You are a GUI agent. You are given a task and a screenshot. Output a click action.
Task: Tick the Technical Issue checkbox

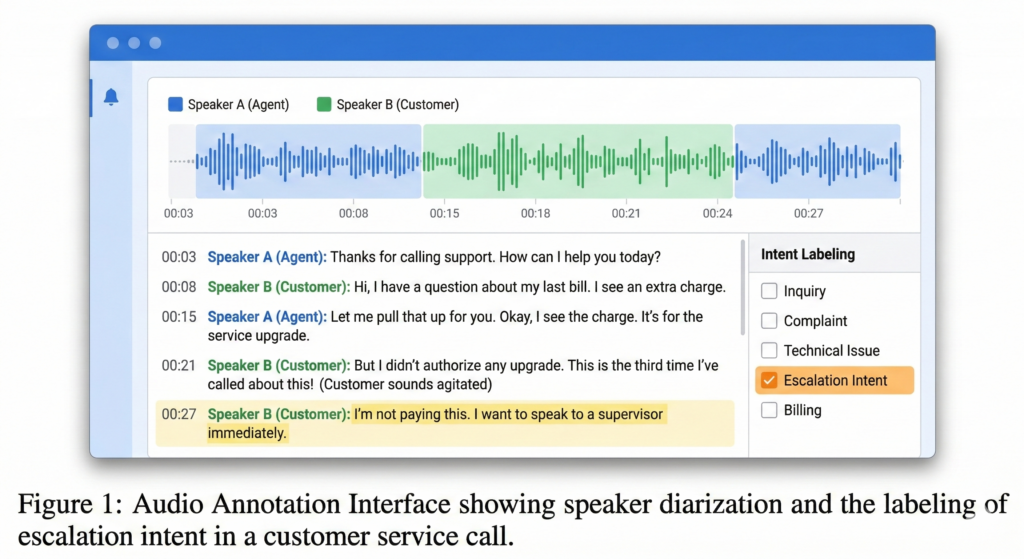pyautogui.click(x=769, y=351)
